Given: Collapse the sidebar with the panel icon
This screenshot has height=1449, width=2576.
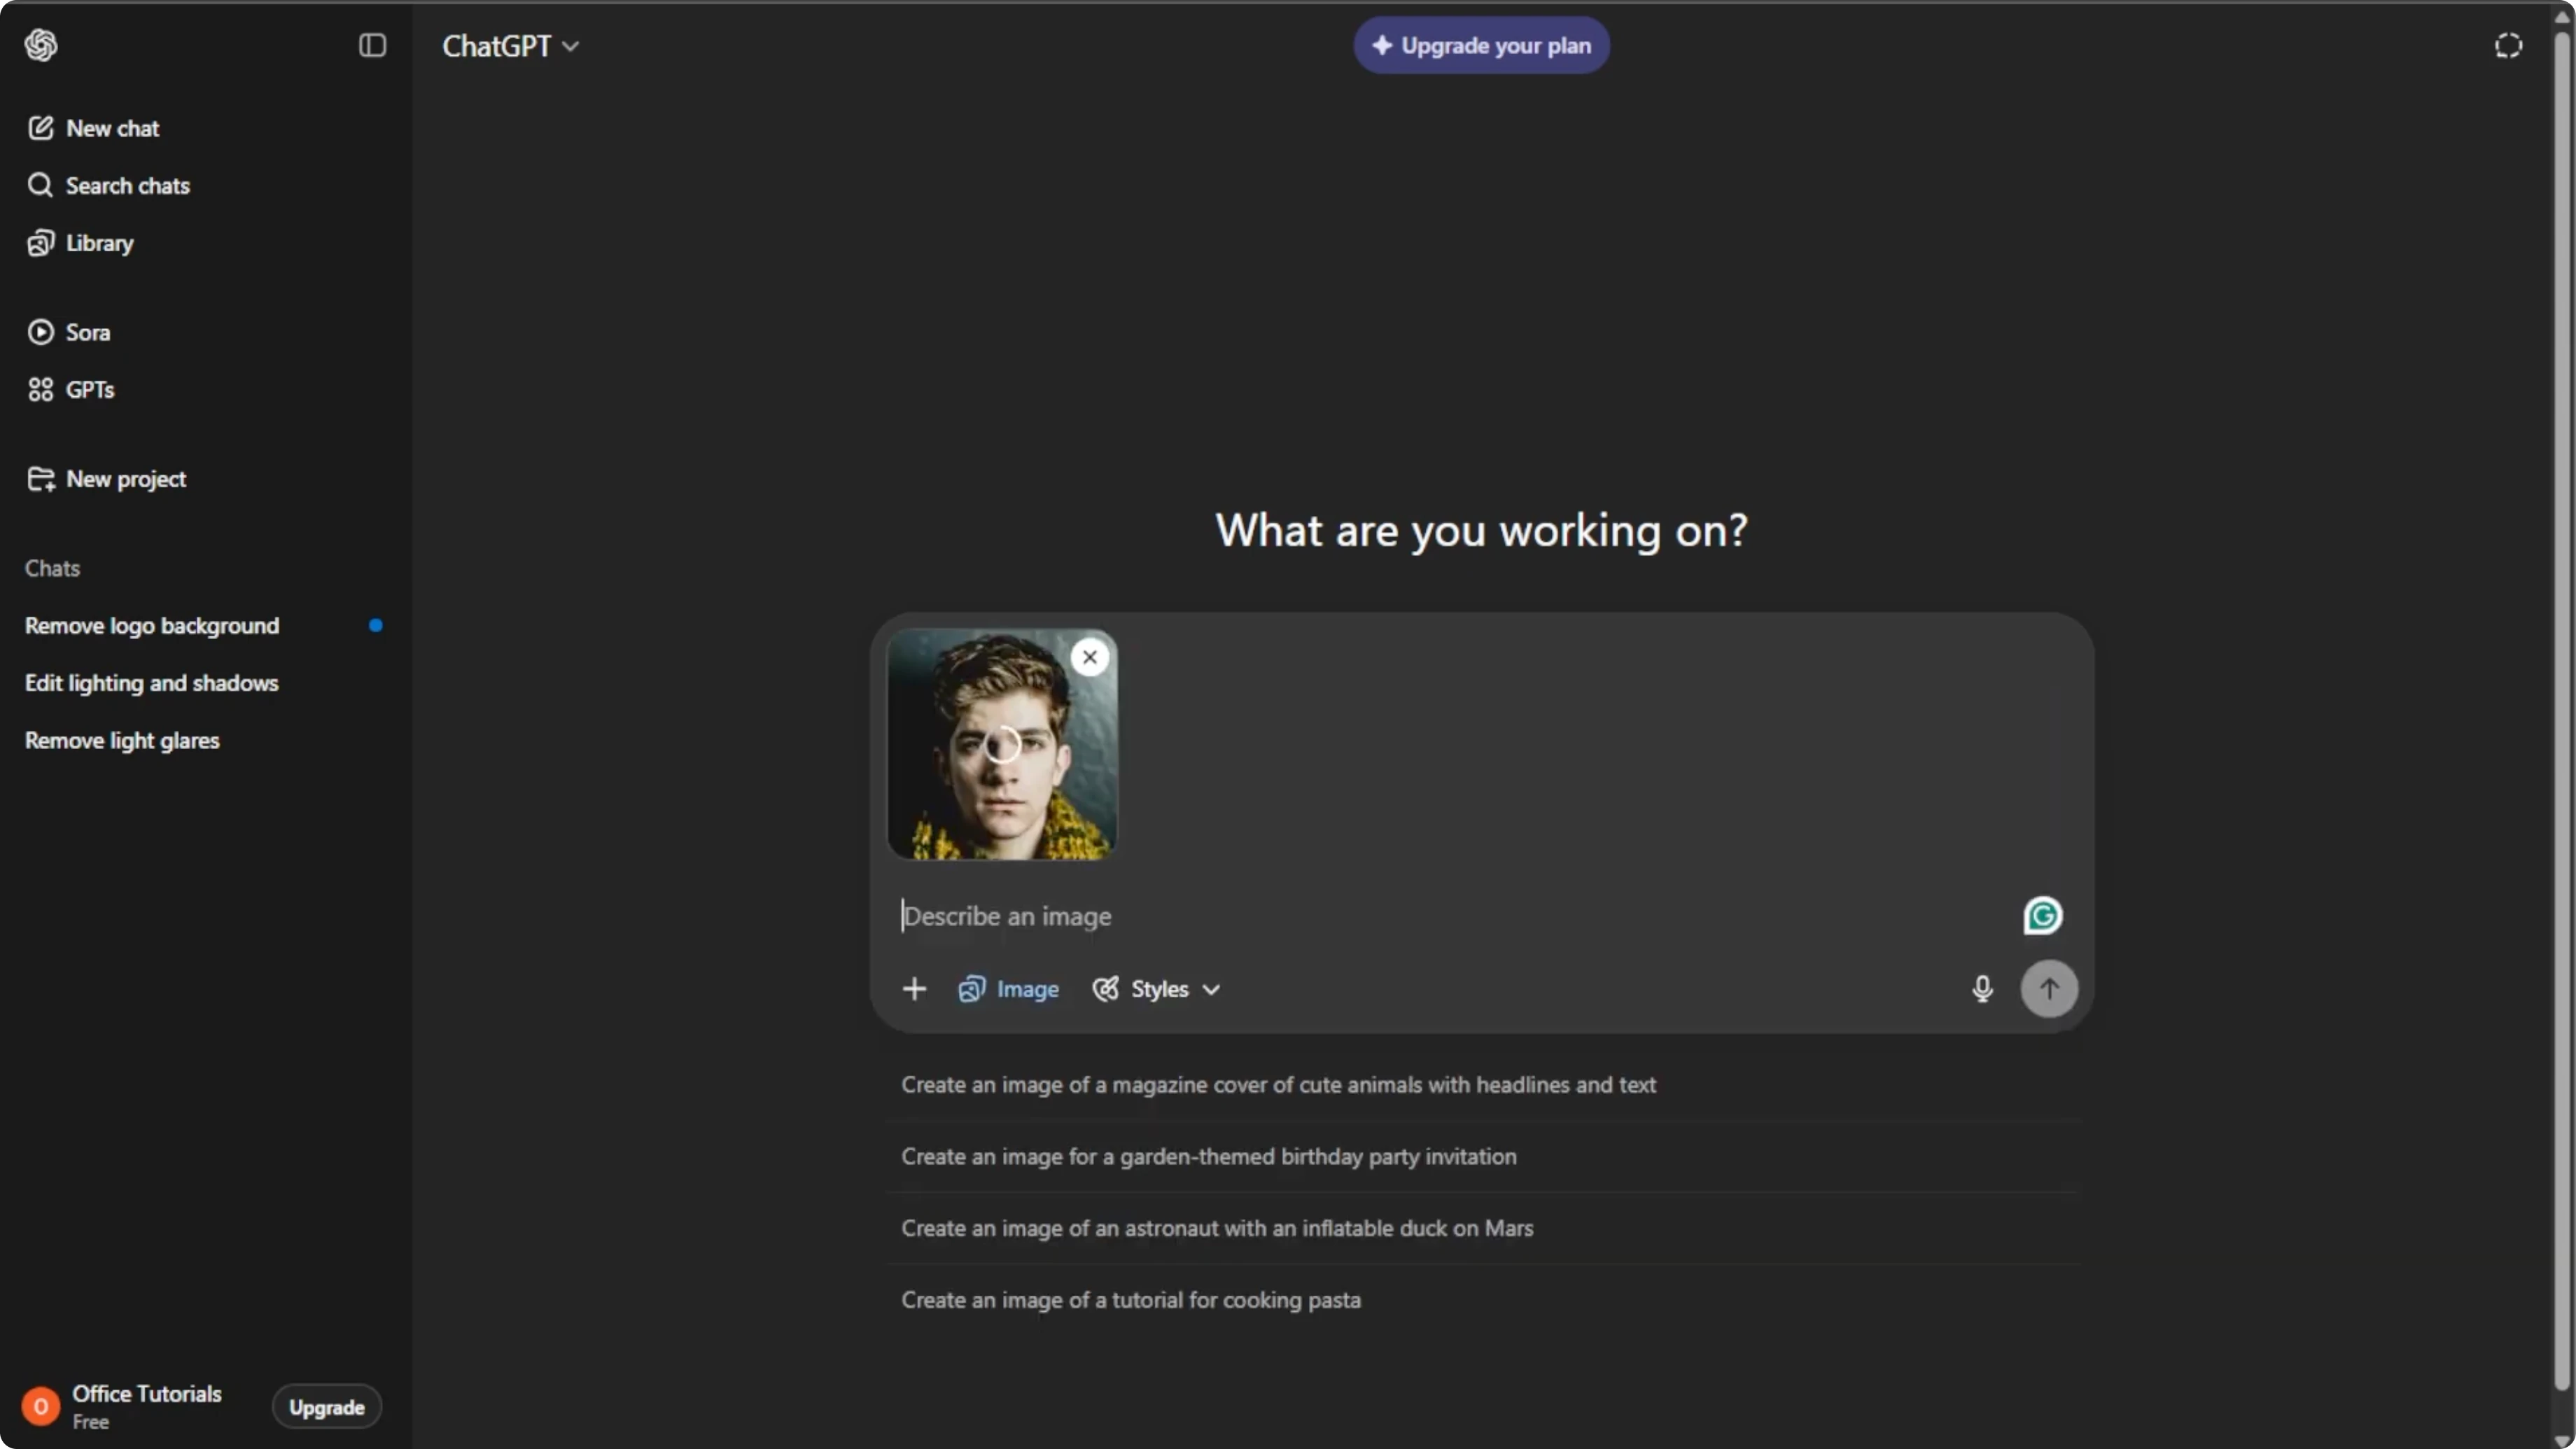Looking at the screenshot, I should click(372, 45).
